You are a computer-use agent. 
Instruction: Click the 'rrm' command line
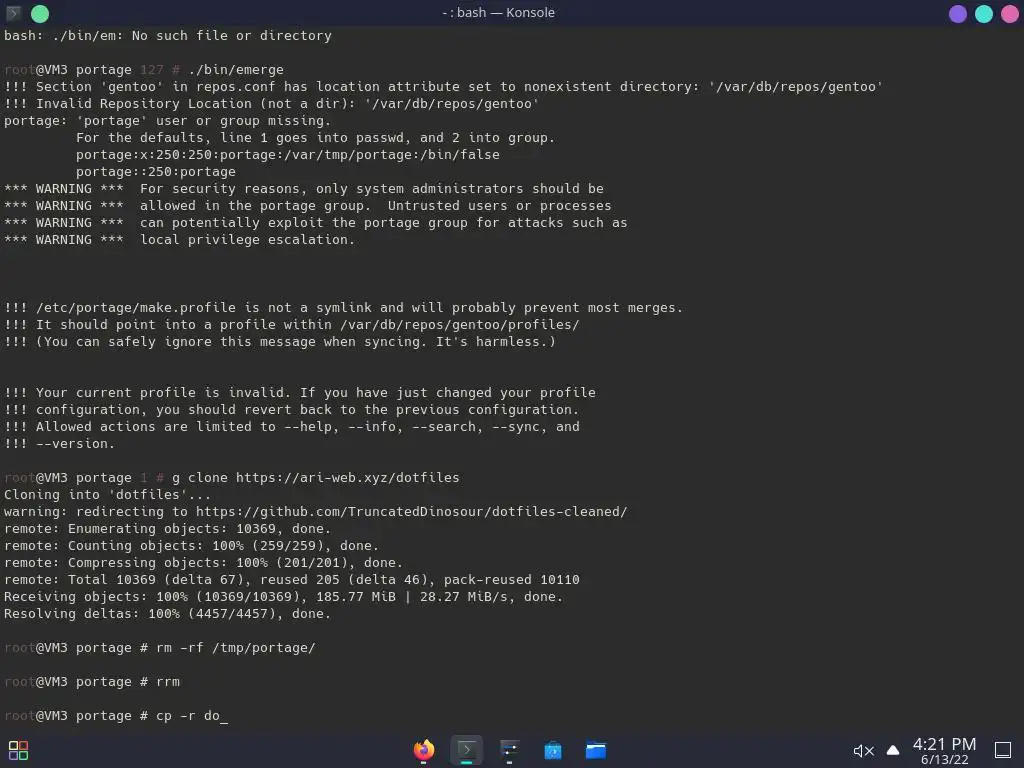coord(92,682)
